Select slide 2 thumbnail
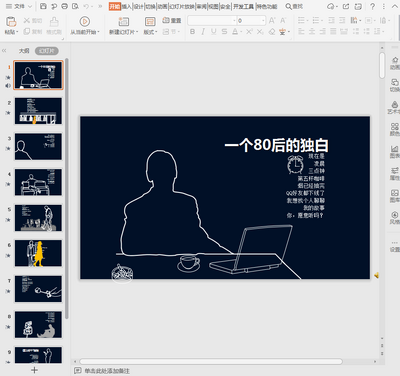The width and height of the screenshot is (400, 376). 38,111
